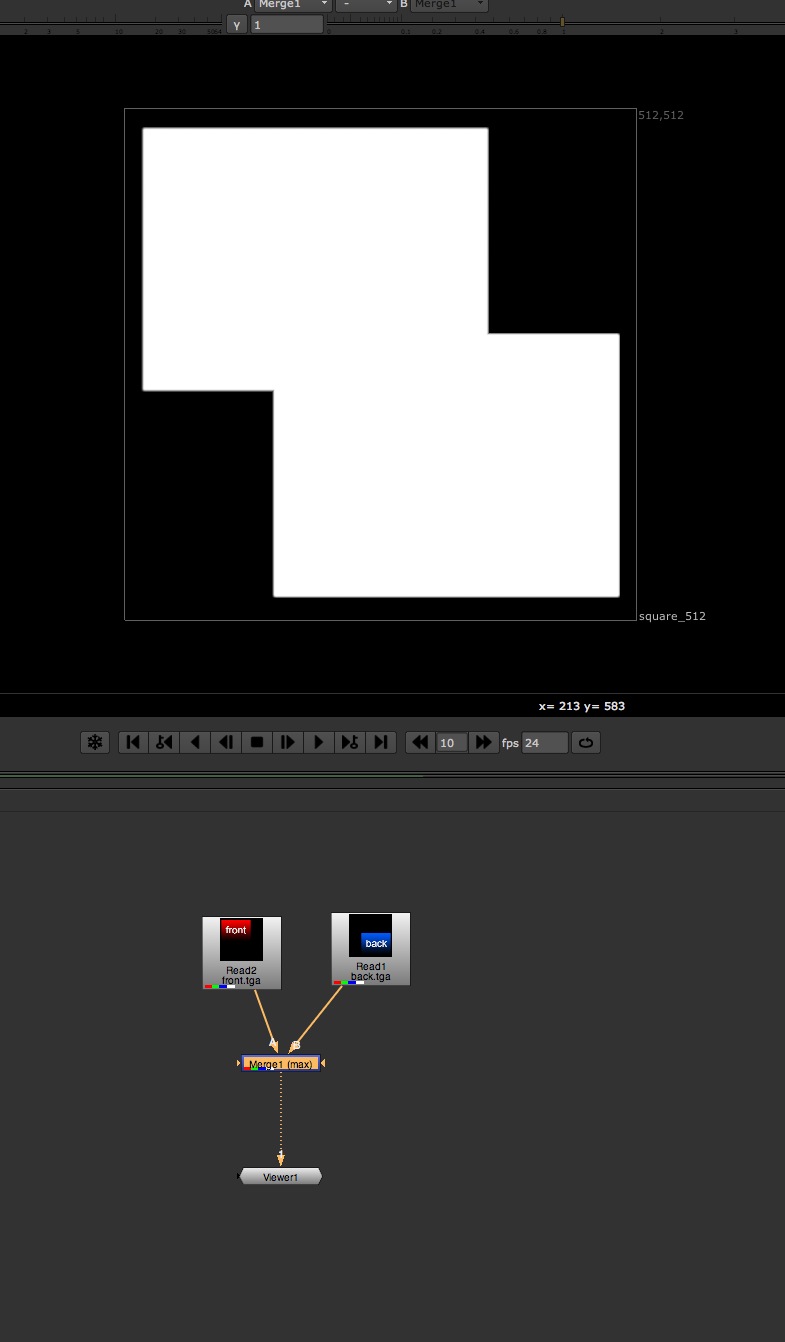Click the gamma slider handle

[562, 21]
